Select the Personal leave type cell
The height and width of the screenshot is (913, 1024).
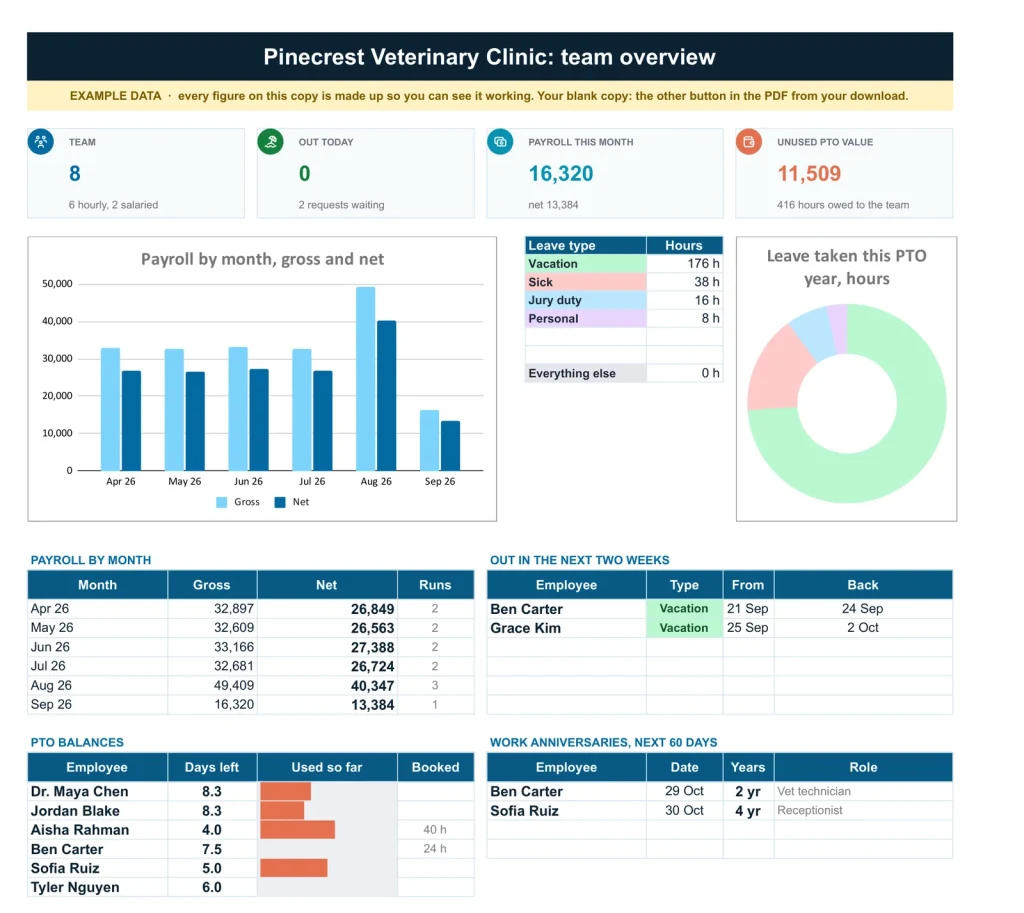[586, 319]
